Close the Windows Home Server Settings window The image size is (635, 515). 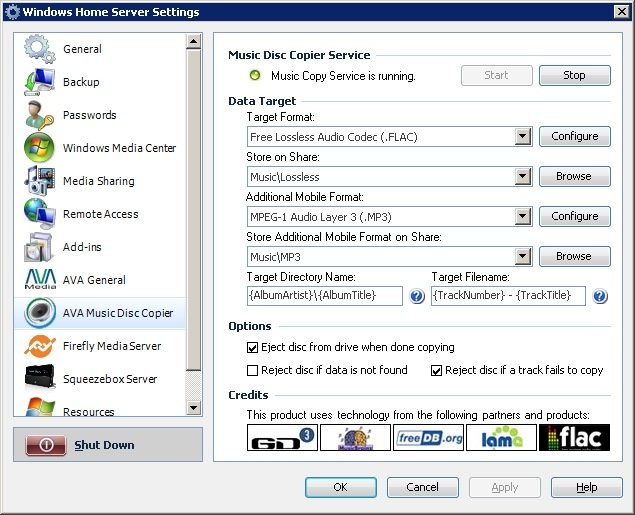click(622, 11)
